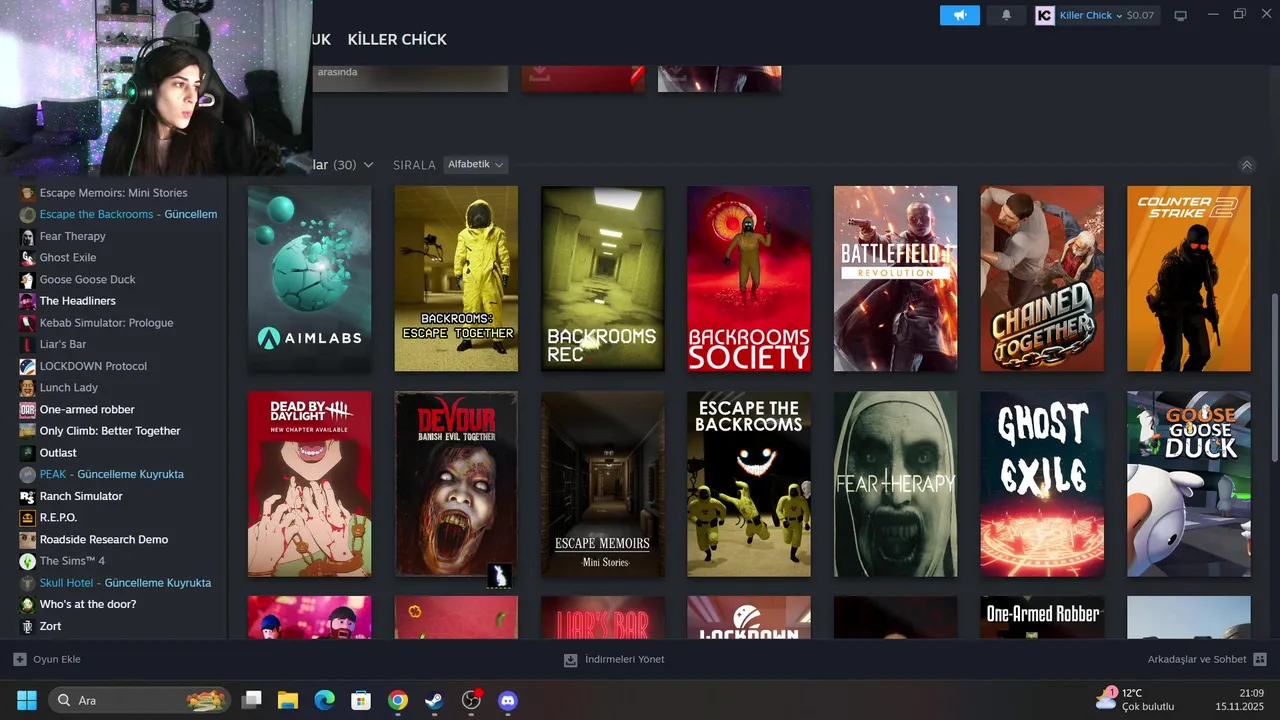Click the Ghost Exile sidebar icon
The image size is (1280, 720).
28,258
